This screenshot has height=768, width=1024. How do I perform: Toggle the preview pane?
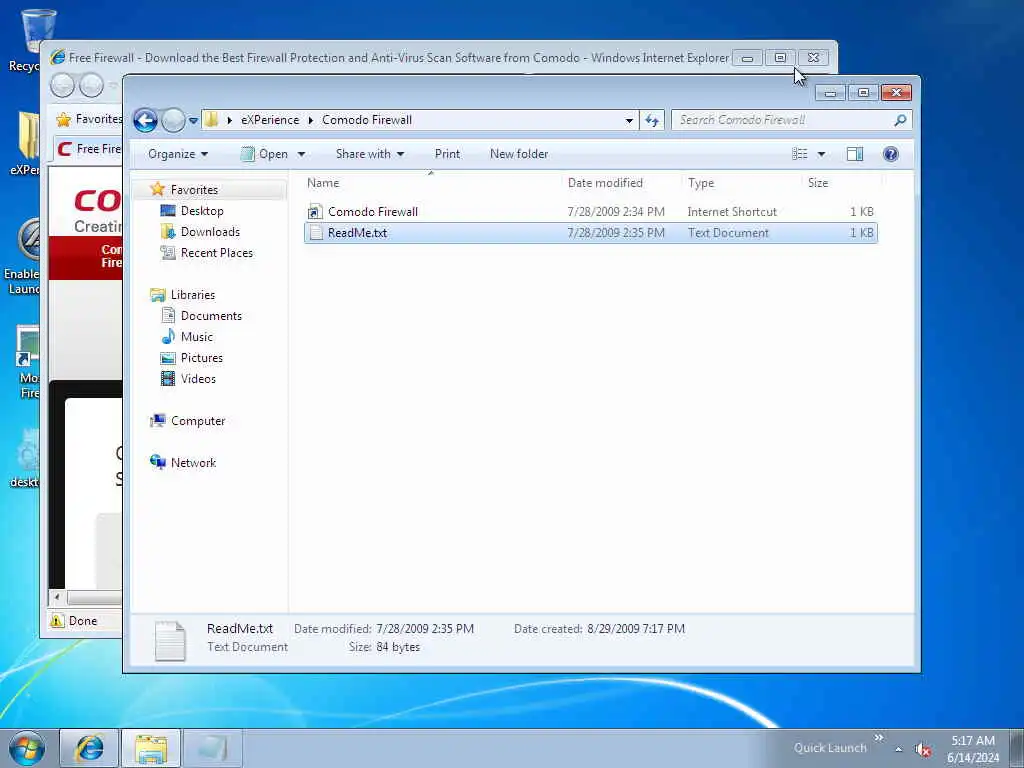click(855, 154)
